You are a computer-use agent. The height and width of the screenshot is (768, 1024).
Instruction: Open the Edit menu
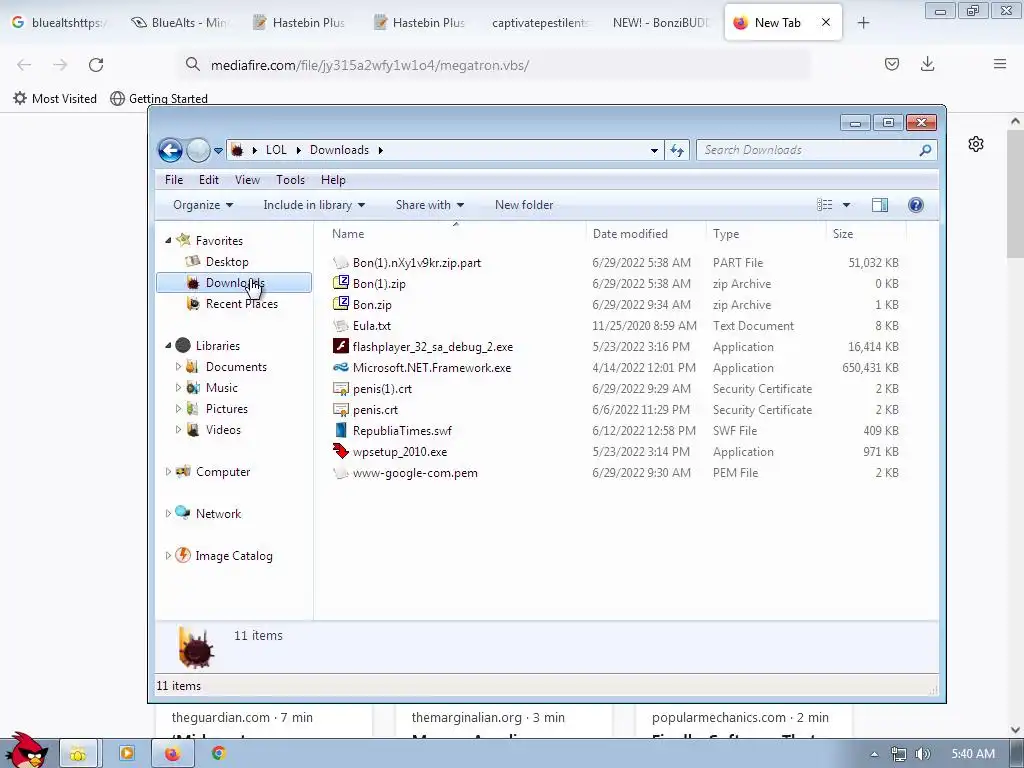click(x=209, y=180)
